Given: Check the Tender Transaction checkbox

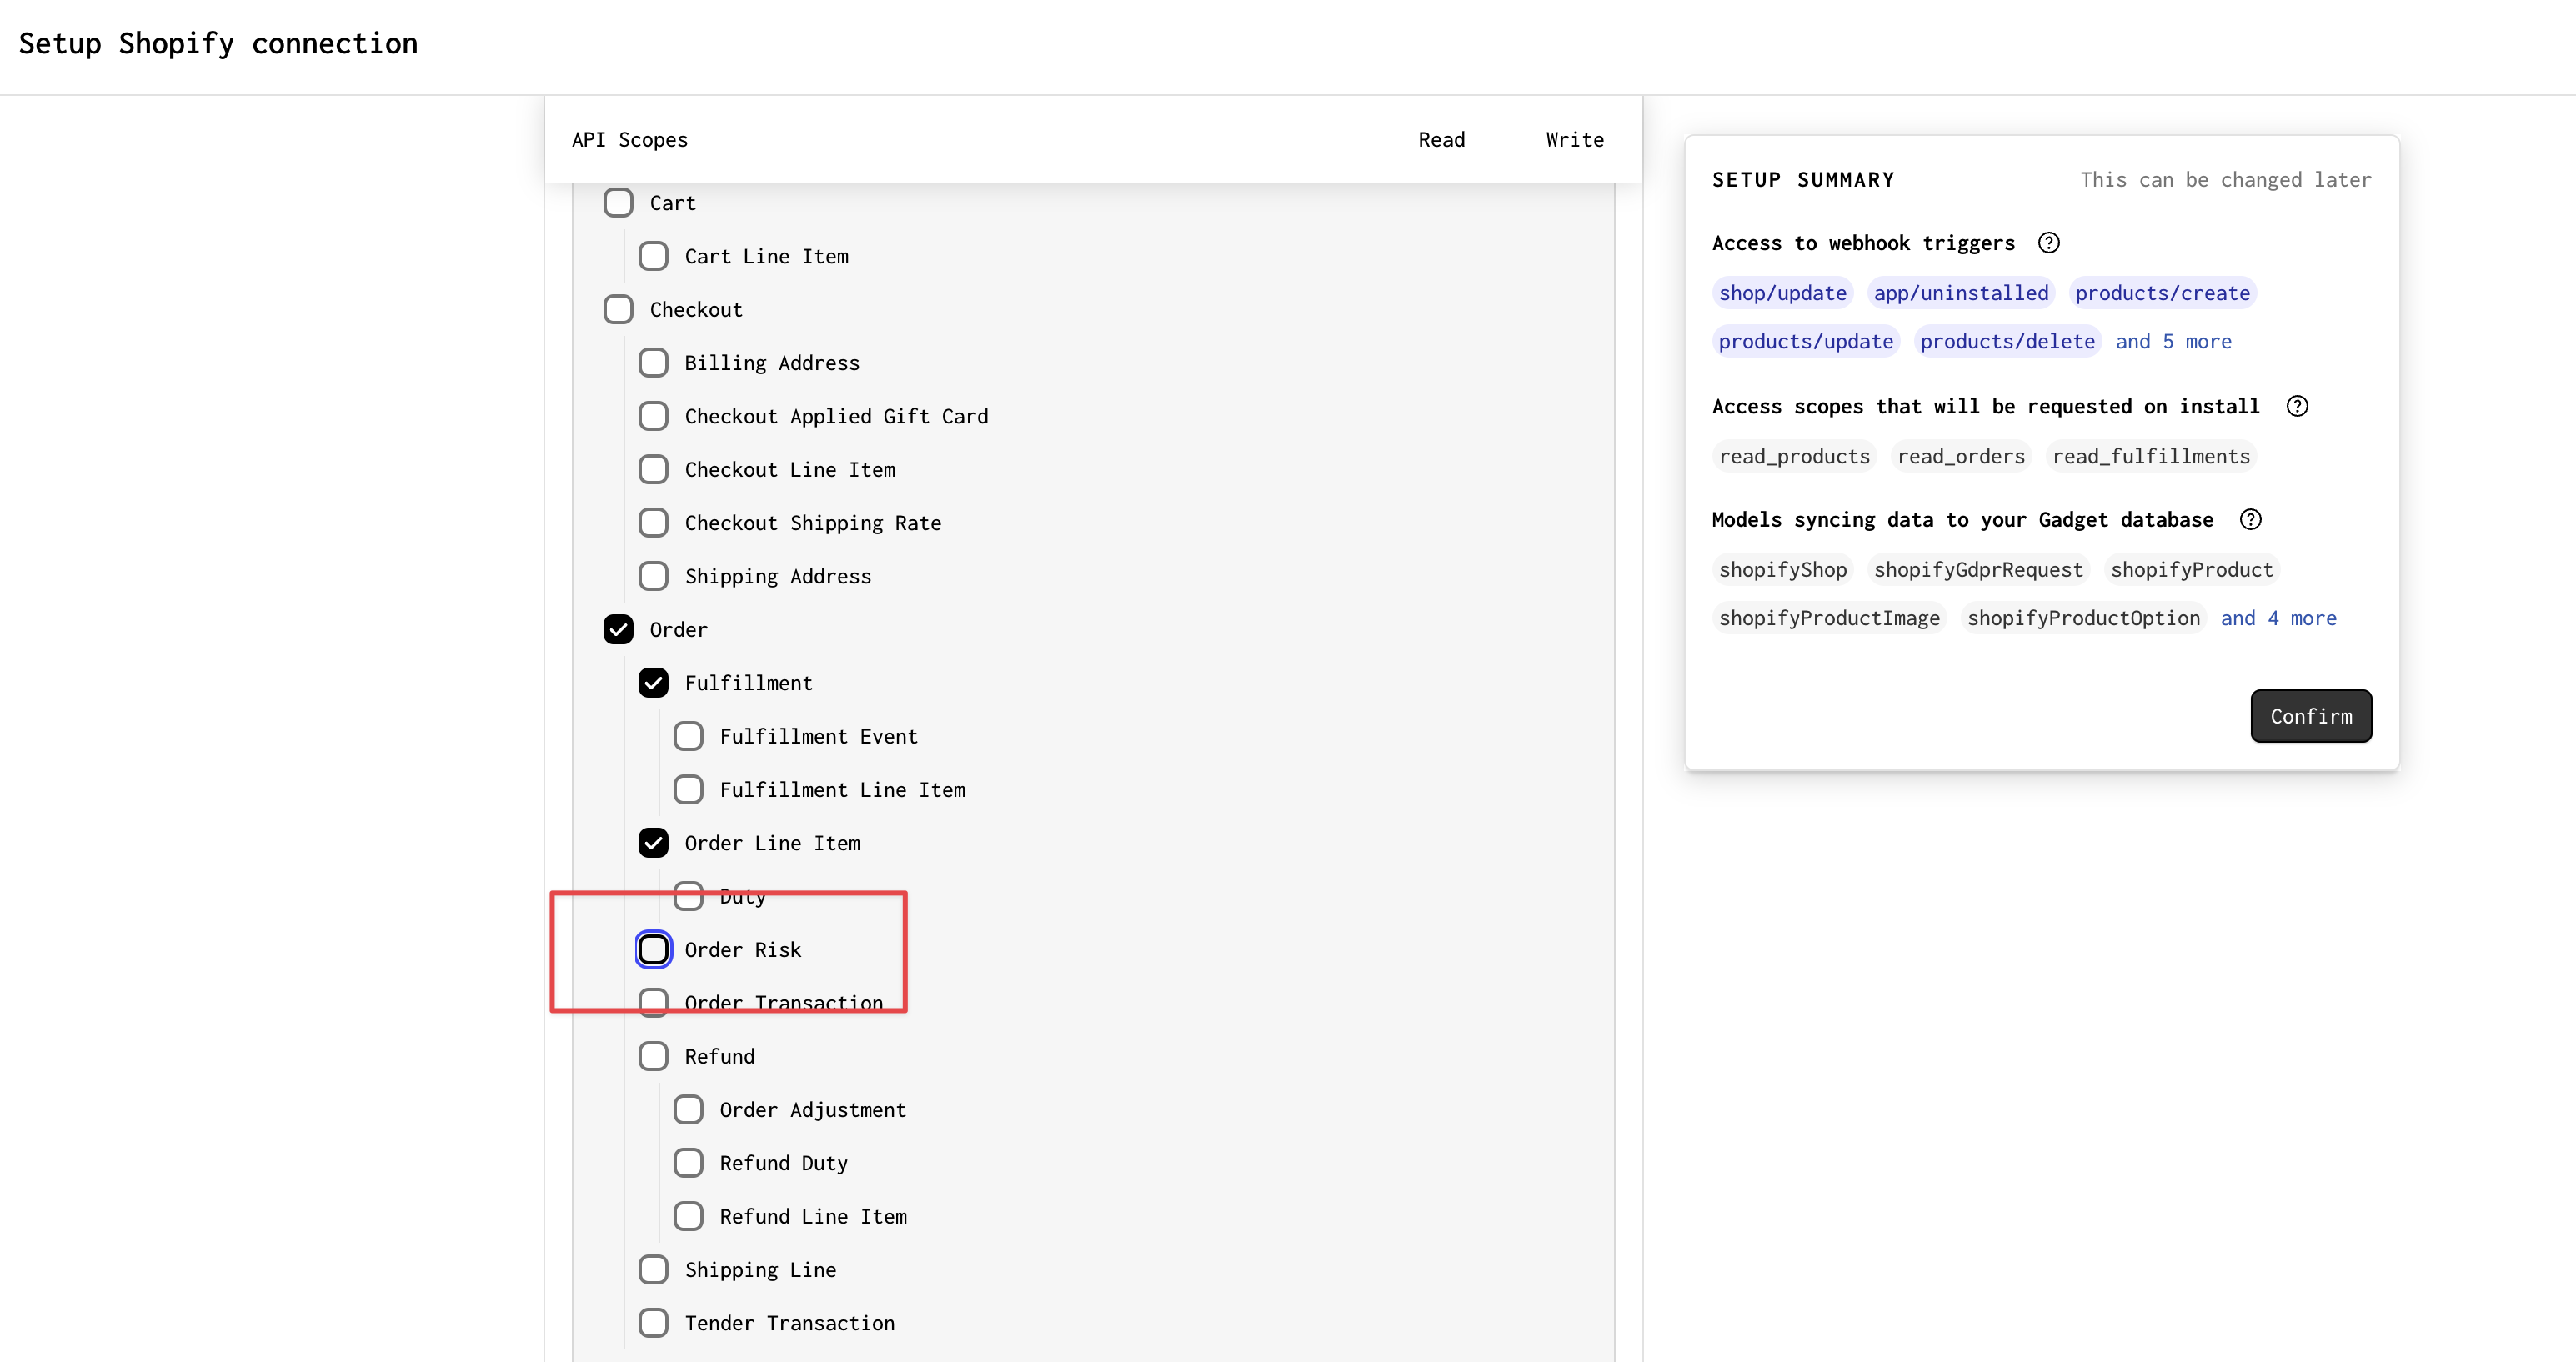Looking at the screenshot, I should 653,1323.
